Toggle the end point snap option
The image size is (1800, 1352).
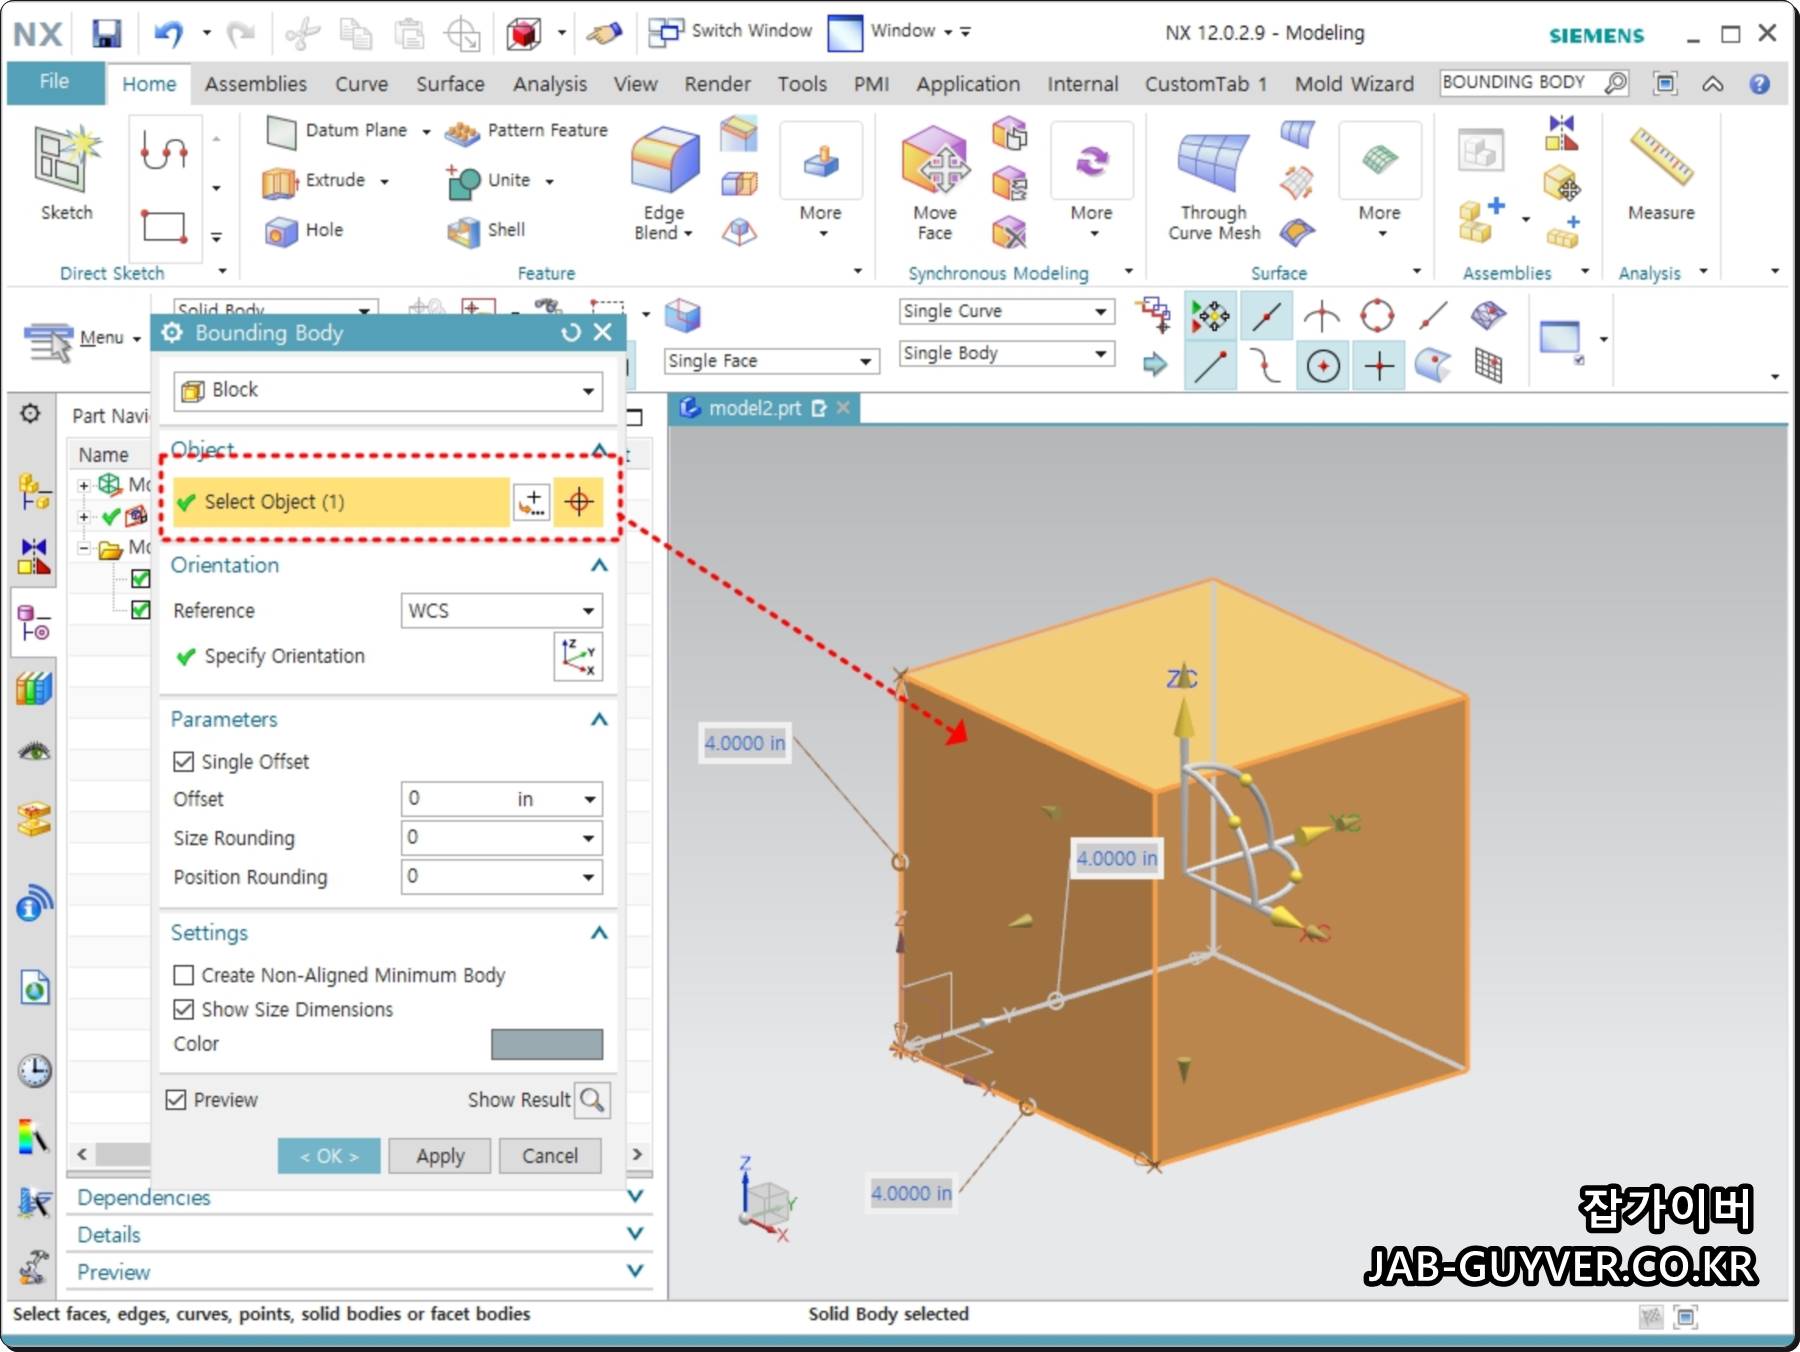[1211, 367]
